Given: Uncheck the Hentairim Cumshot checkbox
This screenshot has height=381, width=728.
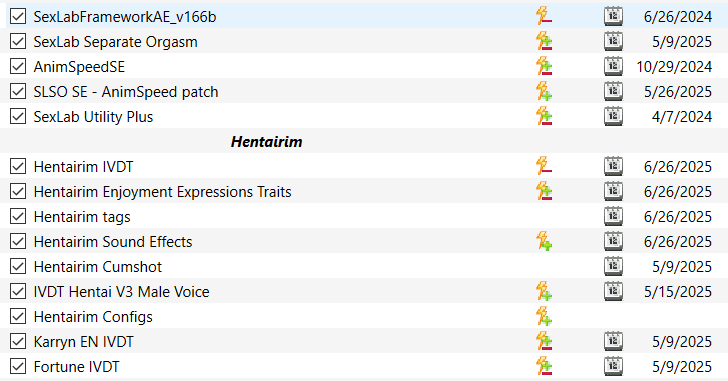Looking at the screenshot, I should pos(18,266).
